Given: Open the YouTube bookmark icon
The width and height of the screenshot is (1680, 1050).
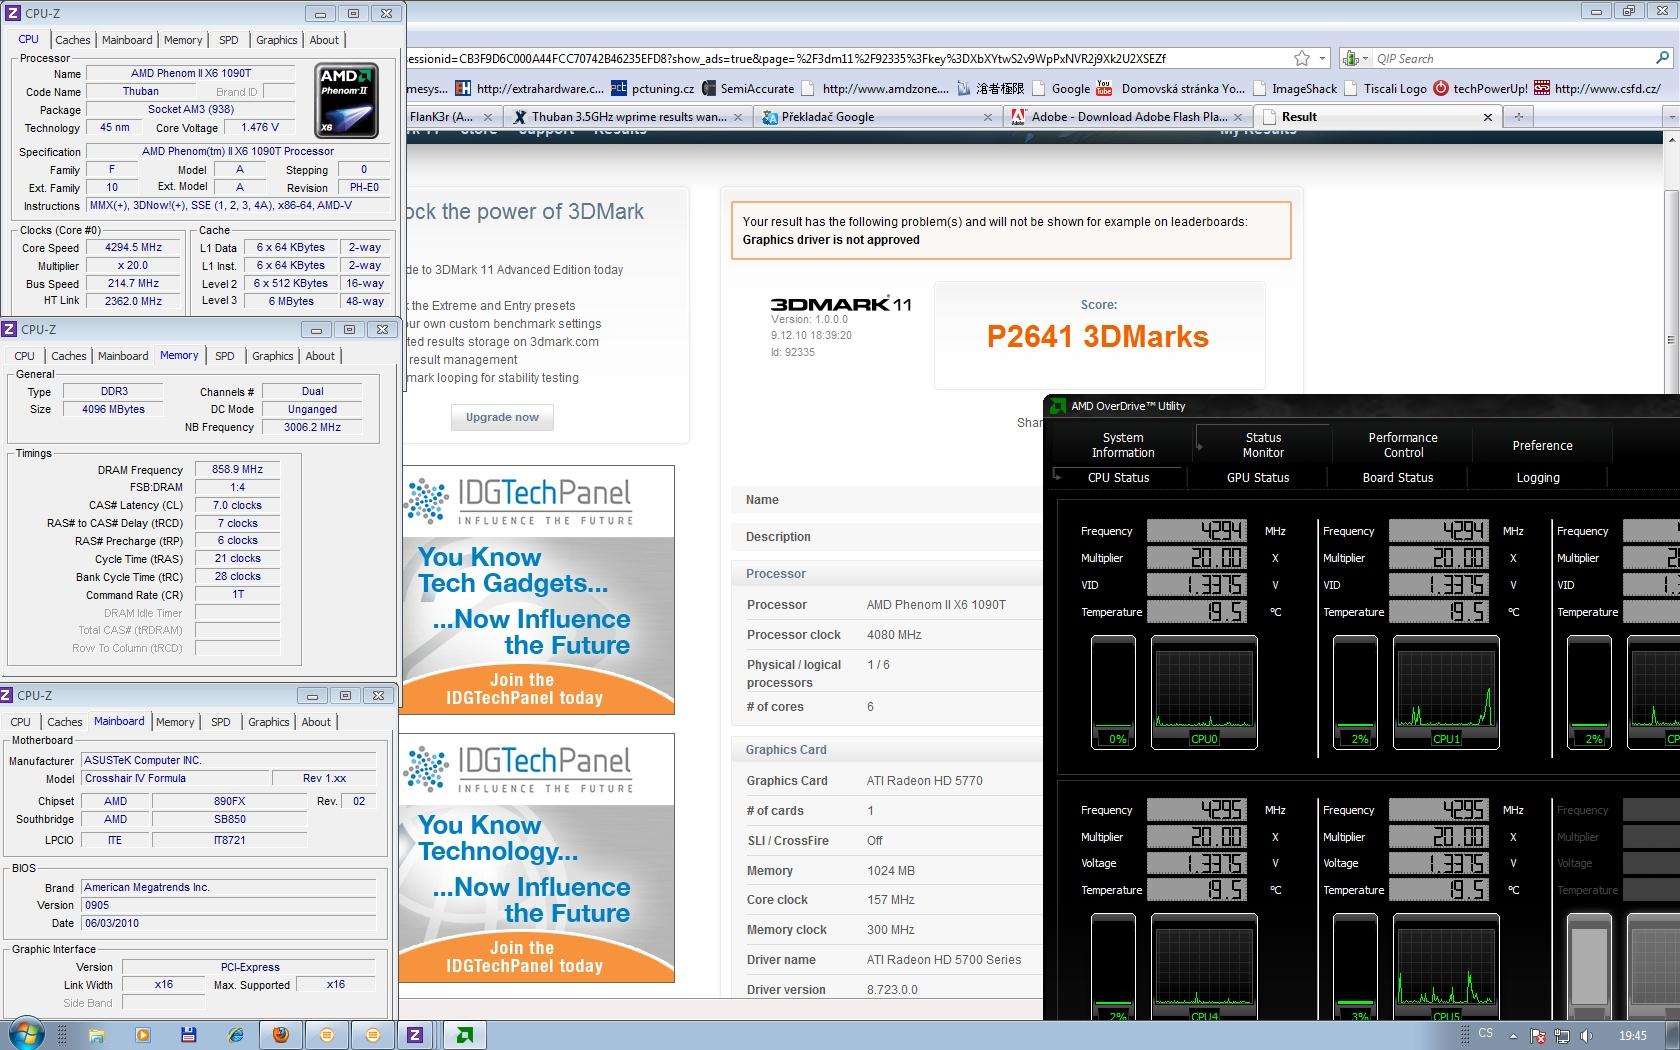Looking at the screenshot, I should (x=1103, y=88).
